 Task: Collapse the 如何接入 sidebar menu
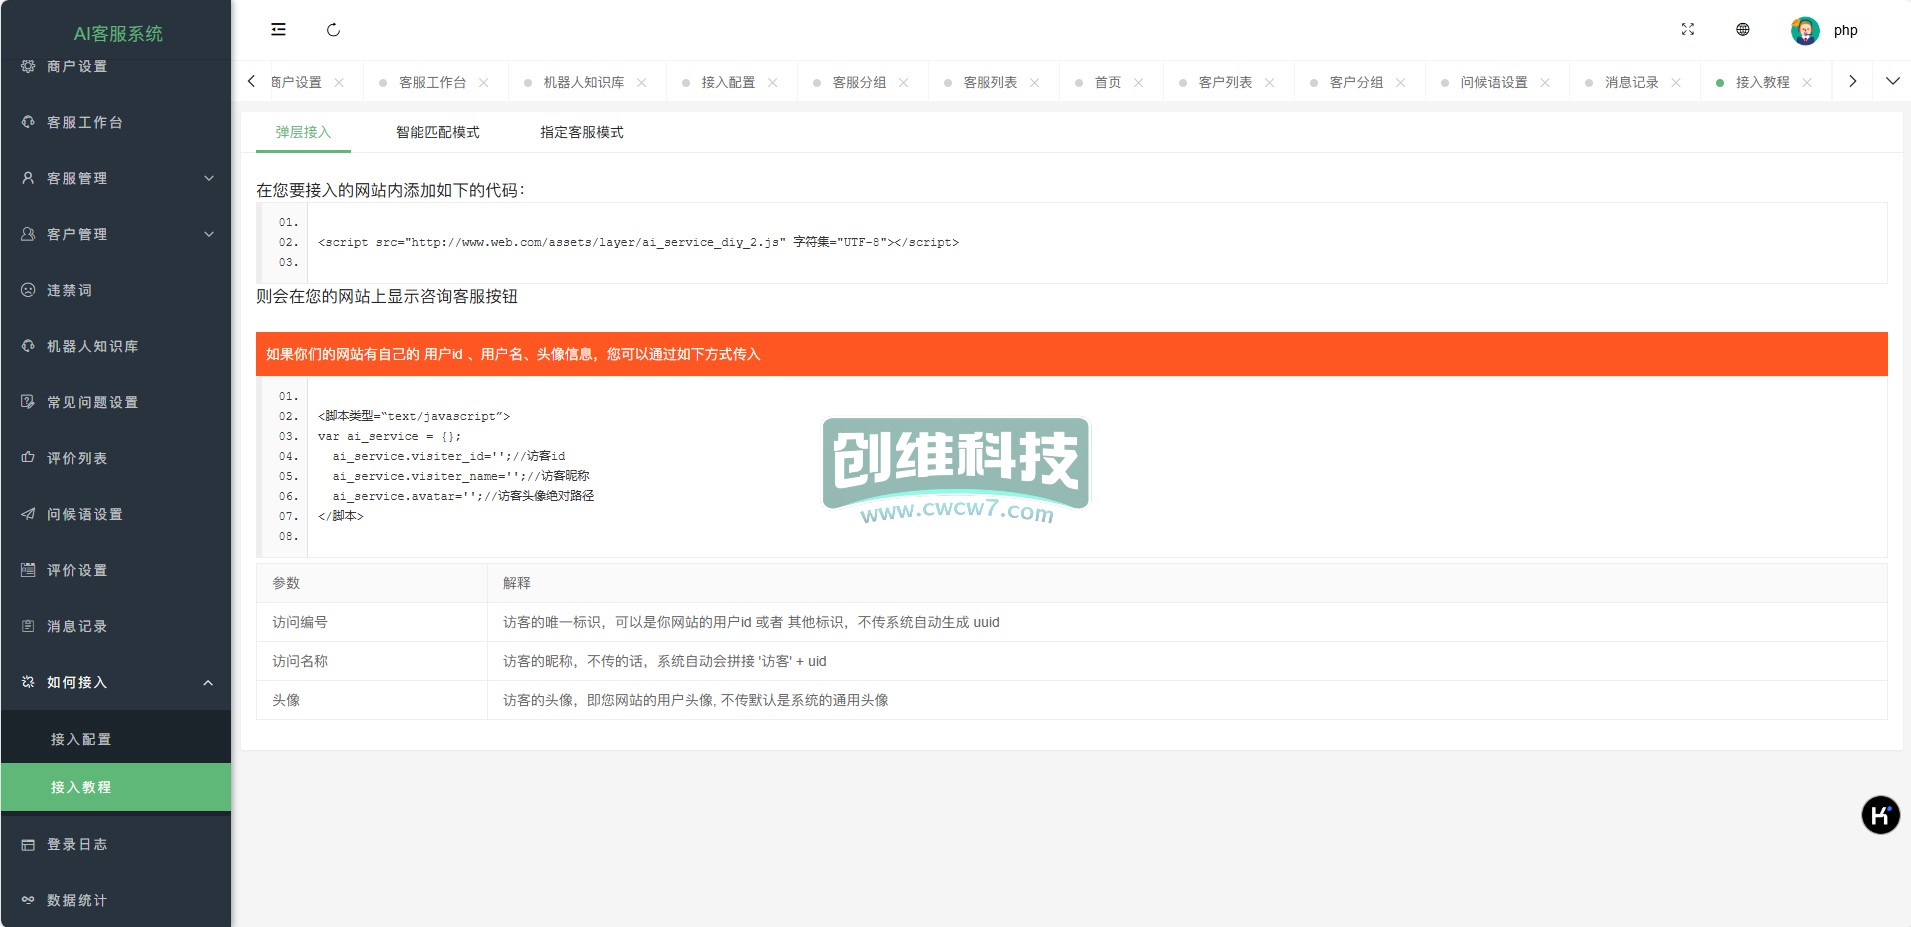click(115, 682)
